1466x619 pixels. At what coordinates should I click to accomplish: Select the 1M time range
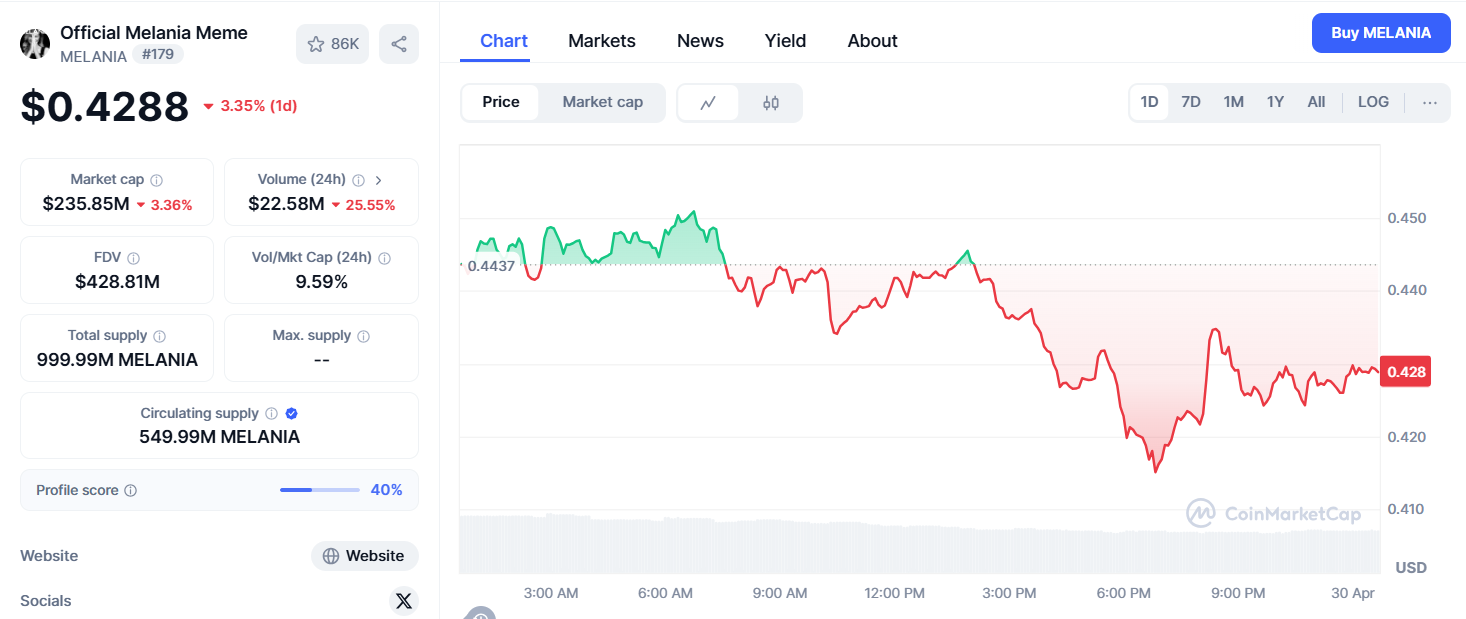[x=1233, y=102]
